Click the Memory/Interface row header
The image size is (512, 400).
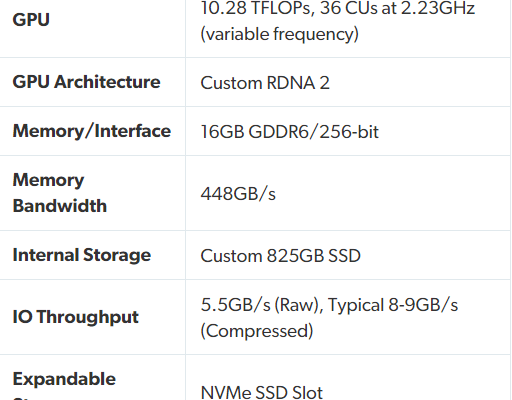coord(92,131)
